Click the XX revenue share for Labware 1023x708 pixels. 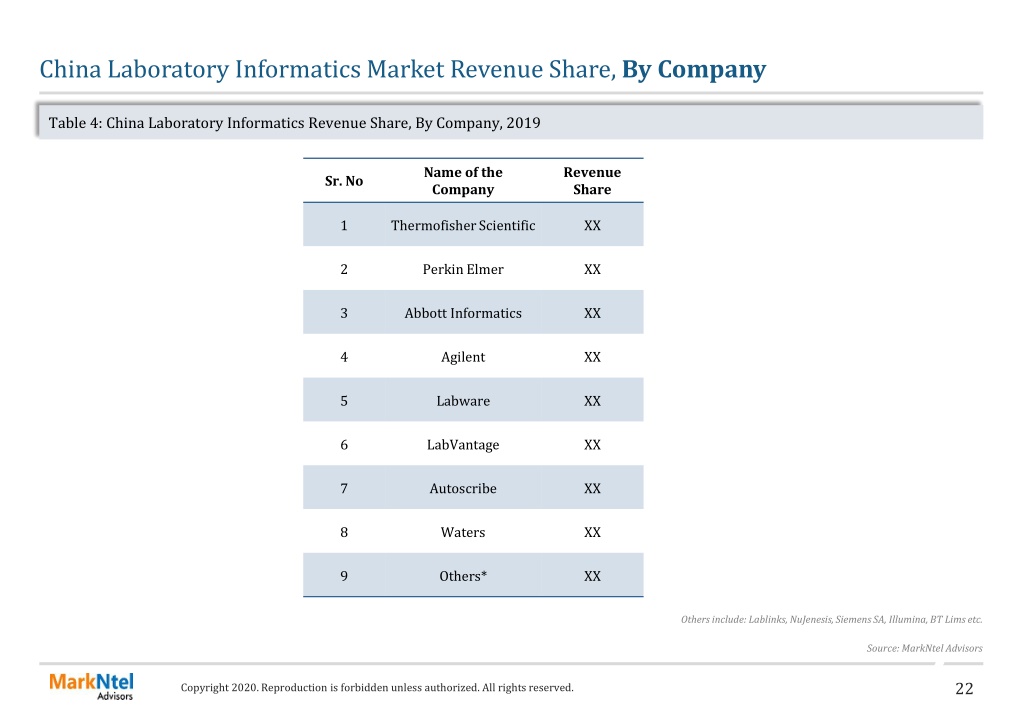592,401
